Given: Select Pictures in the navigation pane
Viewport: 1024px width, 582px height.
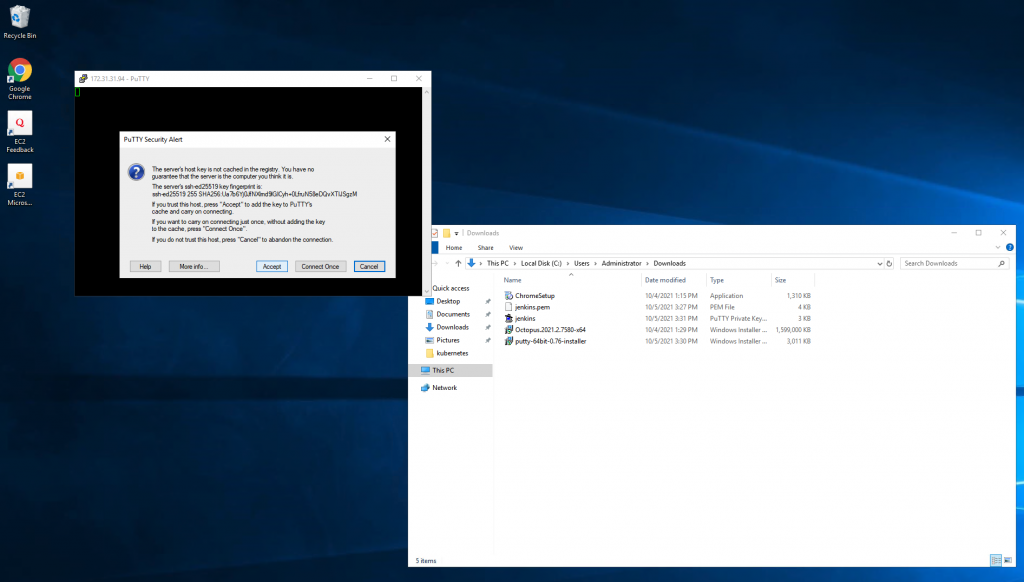Looking at the screenshot, I should click(447, 340).
